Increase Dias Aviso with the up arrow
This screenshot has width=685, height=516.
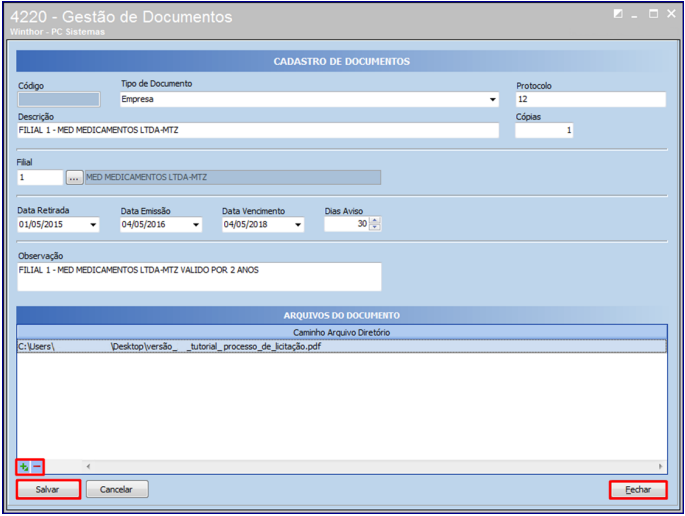[375, 221]
